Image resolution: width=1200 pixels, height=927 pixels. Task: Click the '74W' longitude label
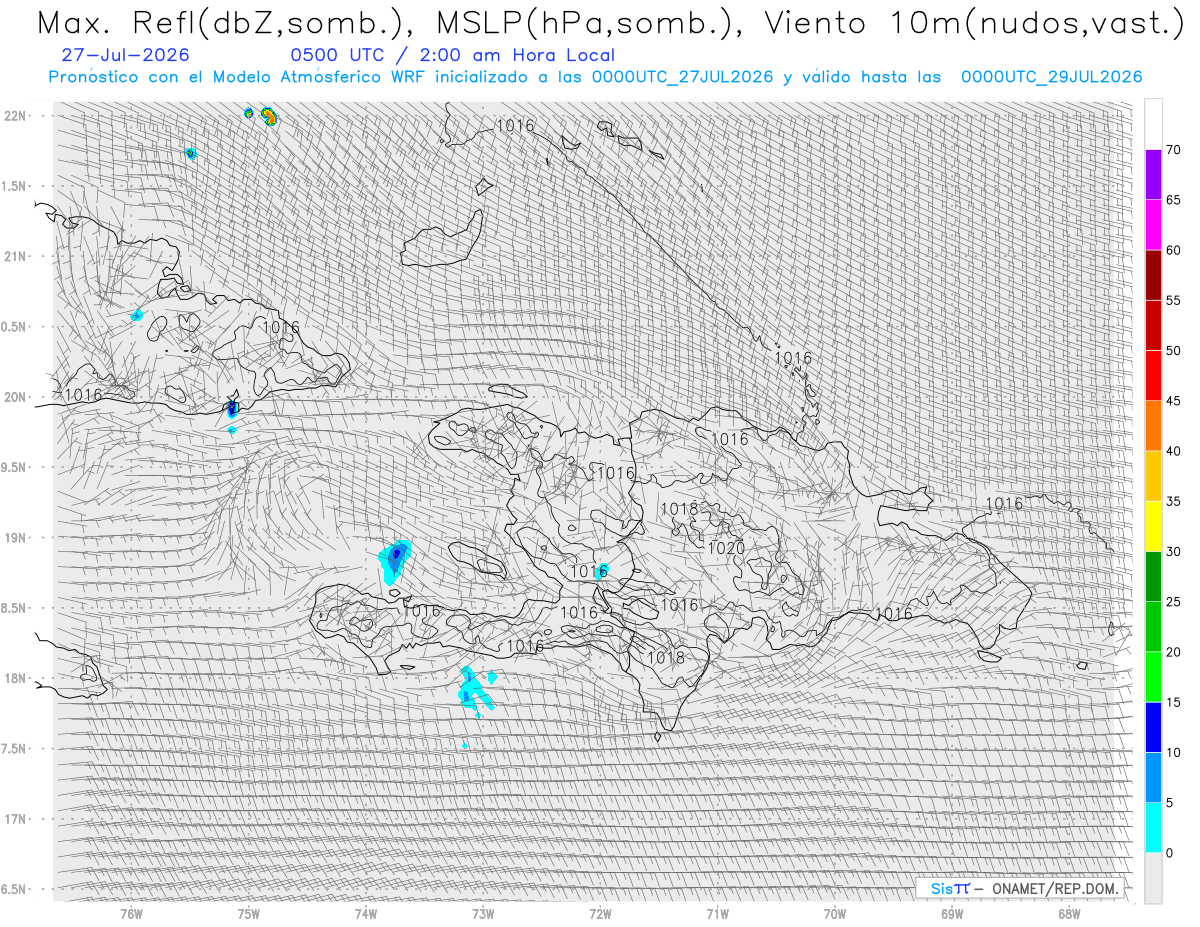pyautogui.click(x=365, y=913)
